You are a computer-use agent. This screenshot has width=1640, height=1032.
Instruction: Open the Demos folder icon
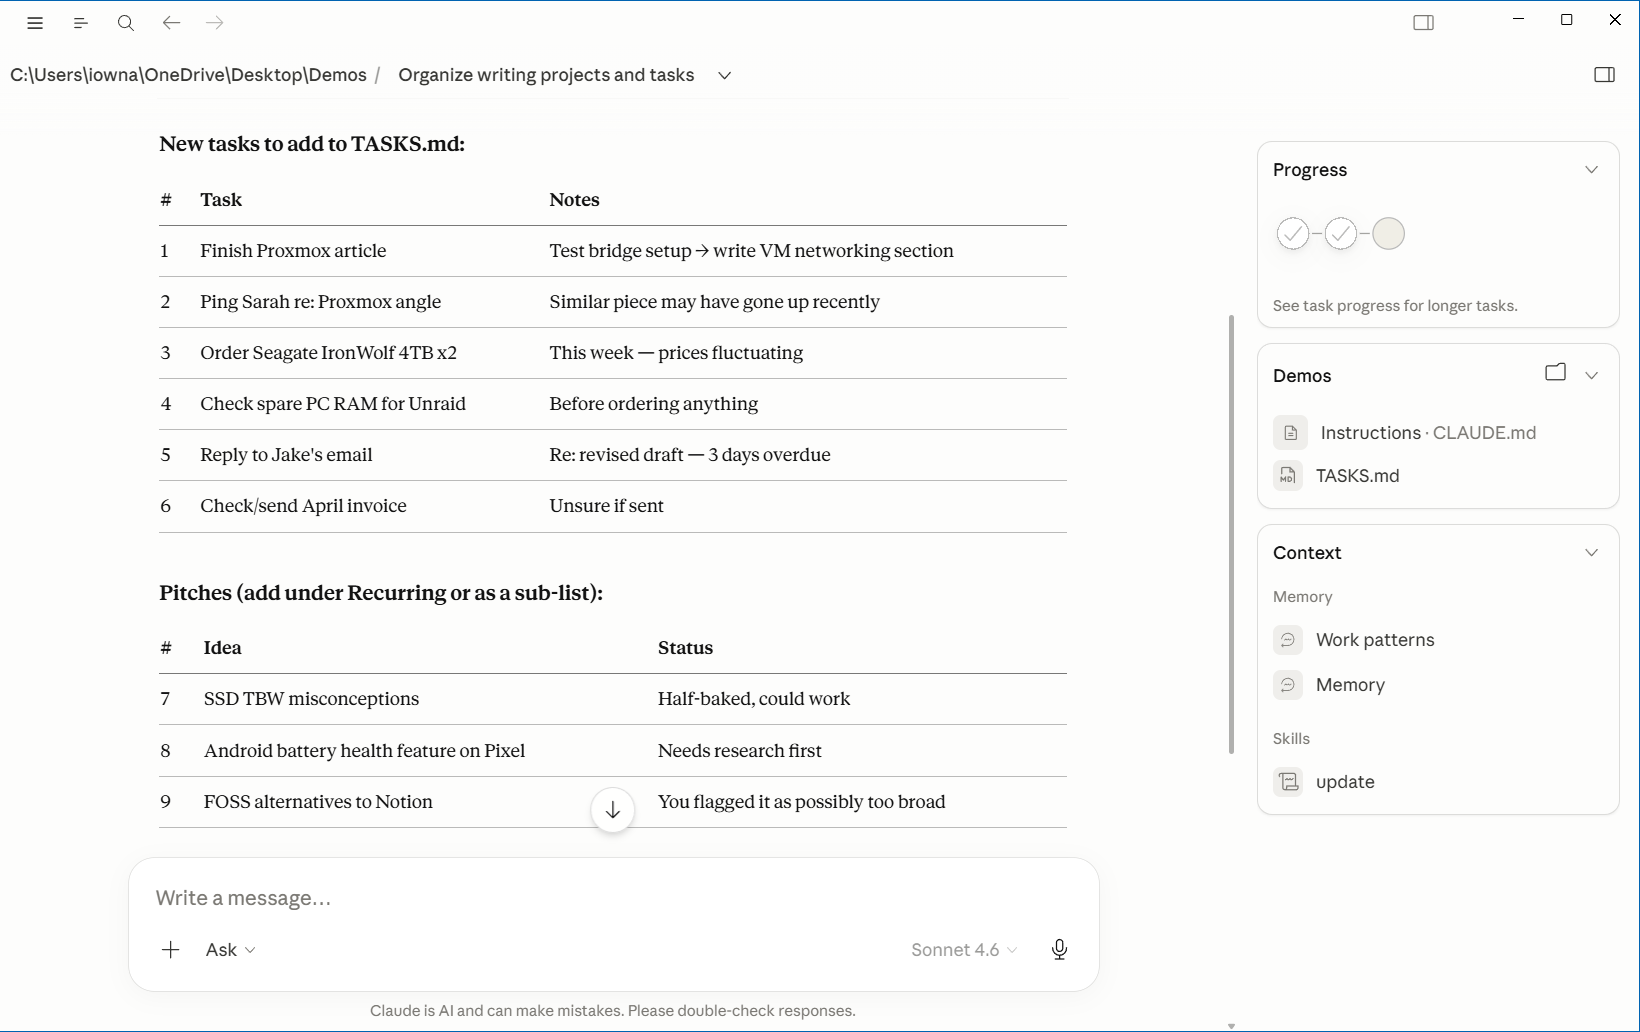pyautogui.click(x=1555, y=373)
